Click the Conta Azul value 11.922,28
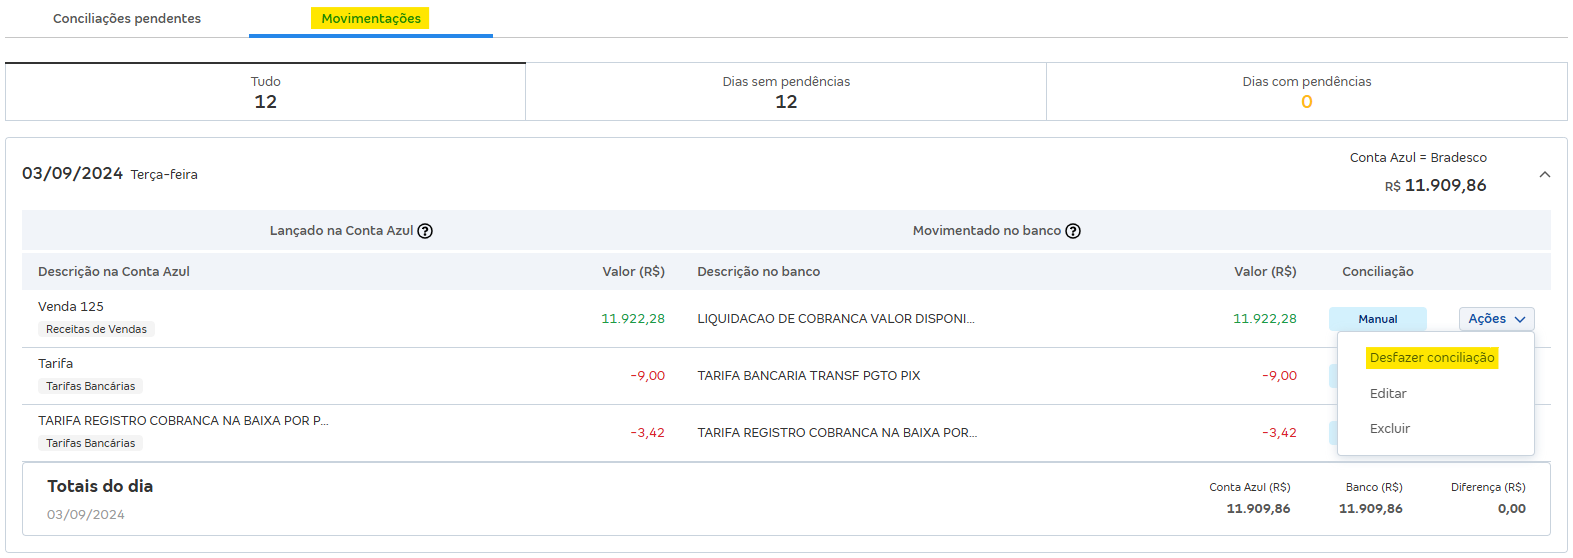 [x=633, y=319]
